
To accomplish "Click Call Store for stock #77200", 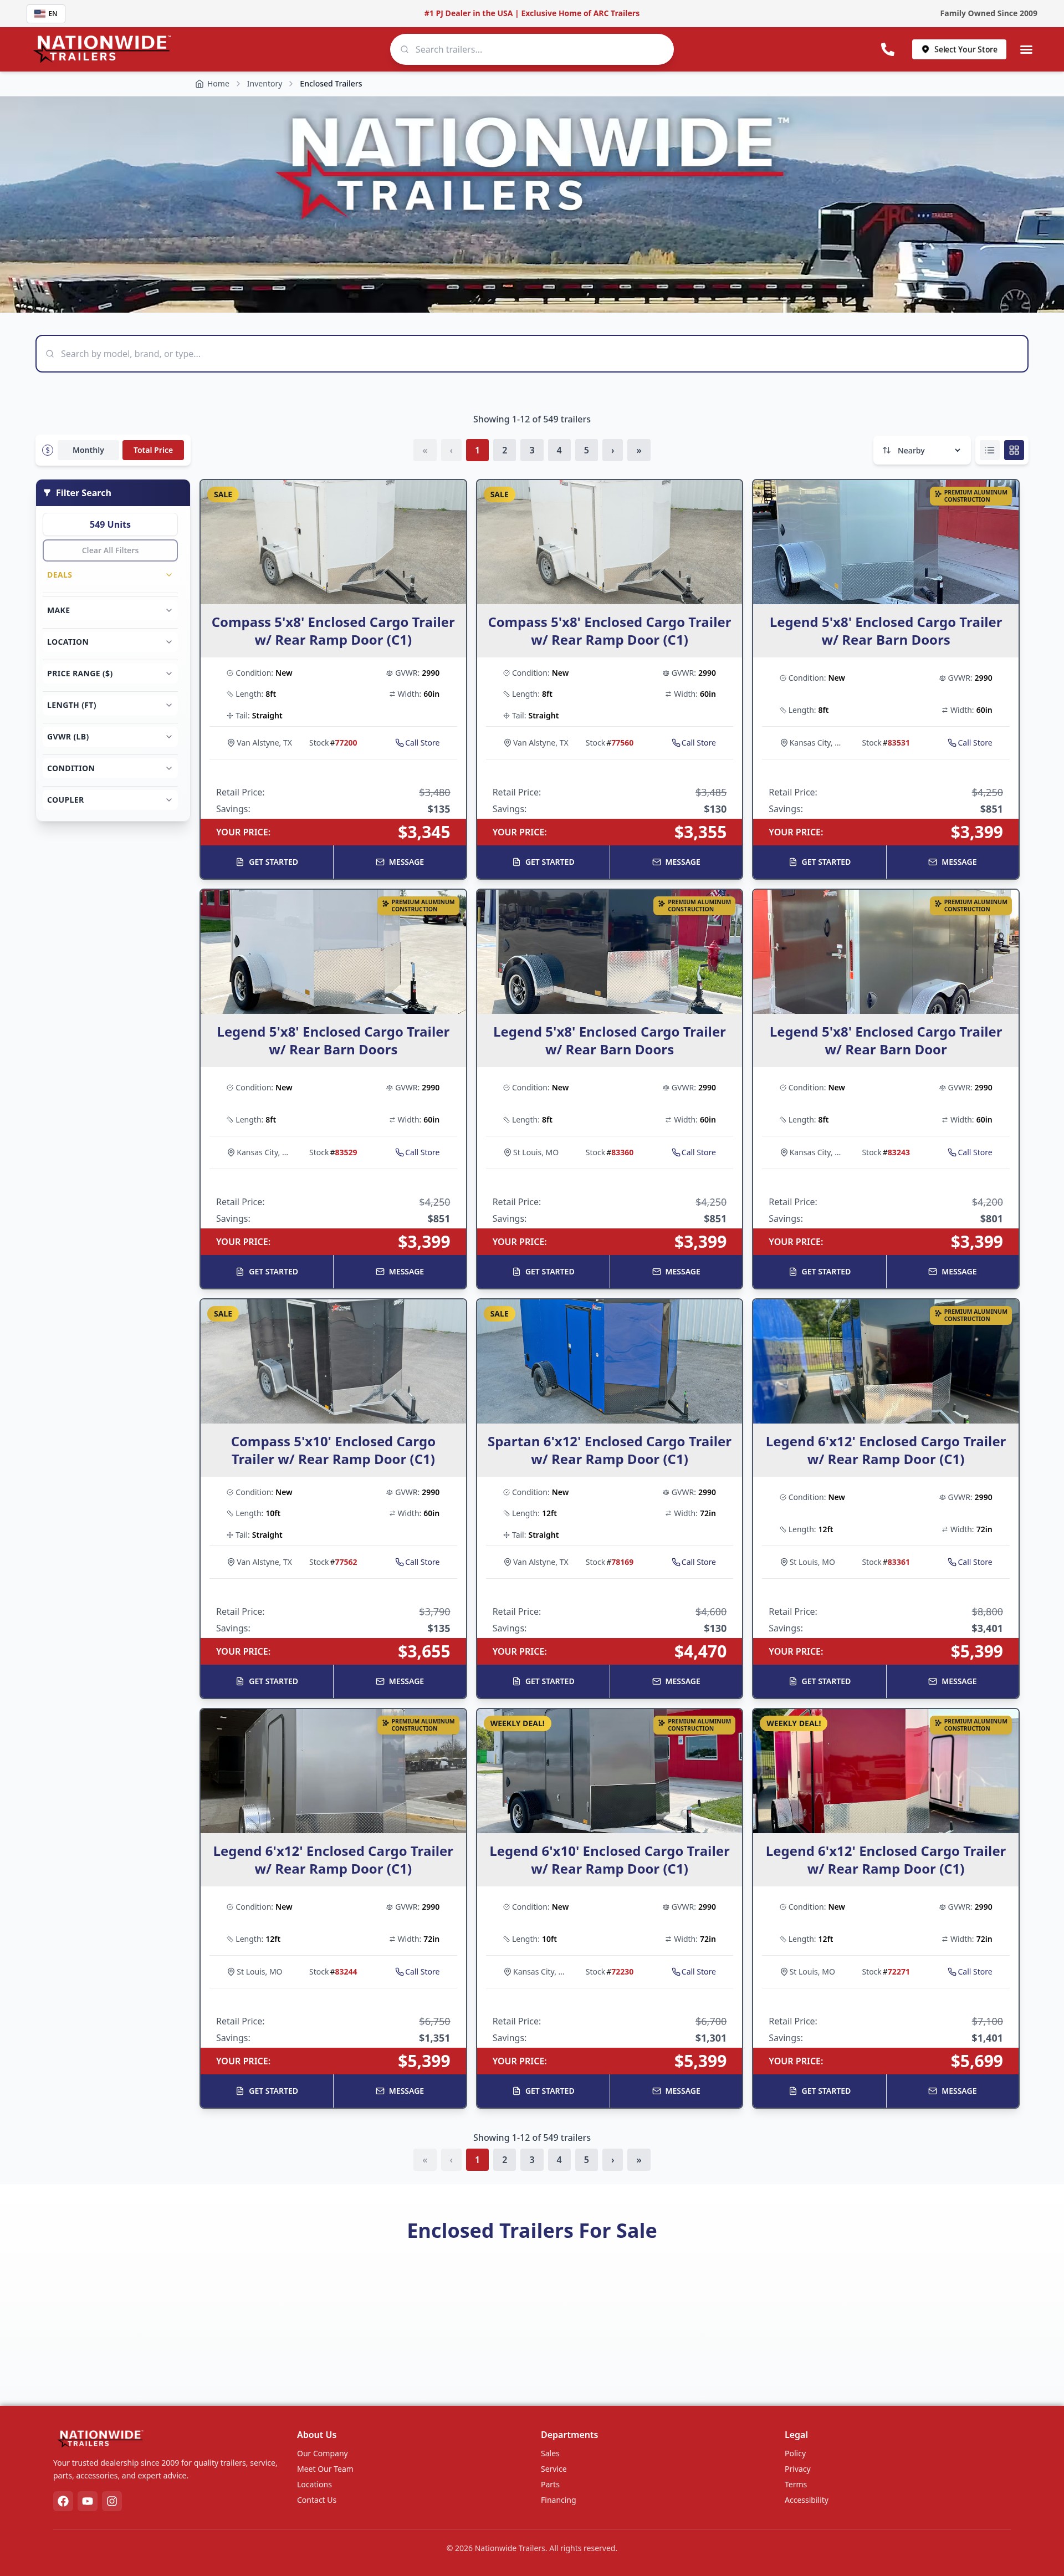I will pyautogui.click(x=417, y=743).
